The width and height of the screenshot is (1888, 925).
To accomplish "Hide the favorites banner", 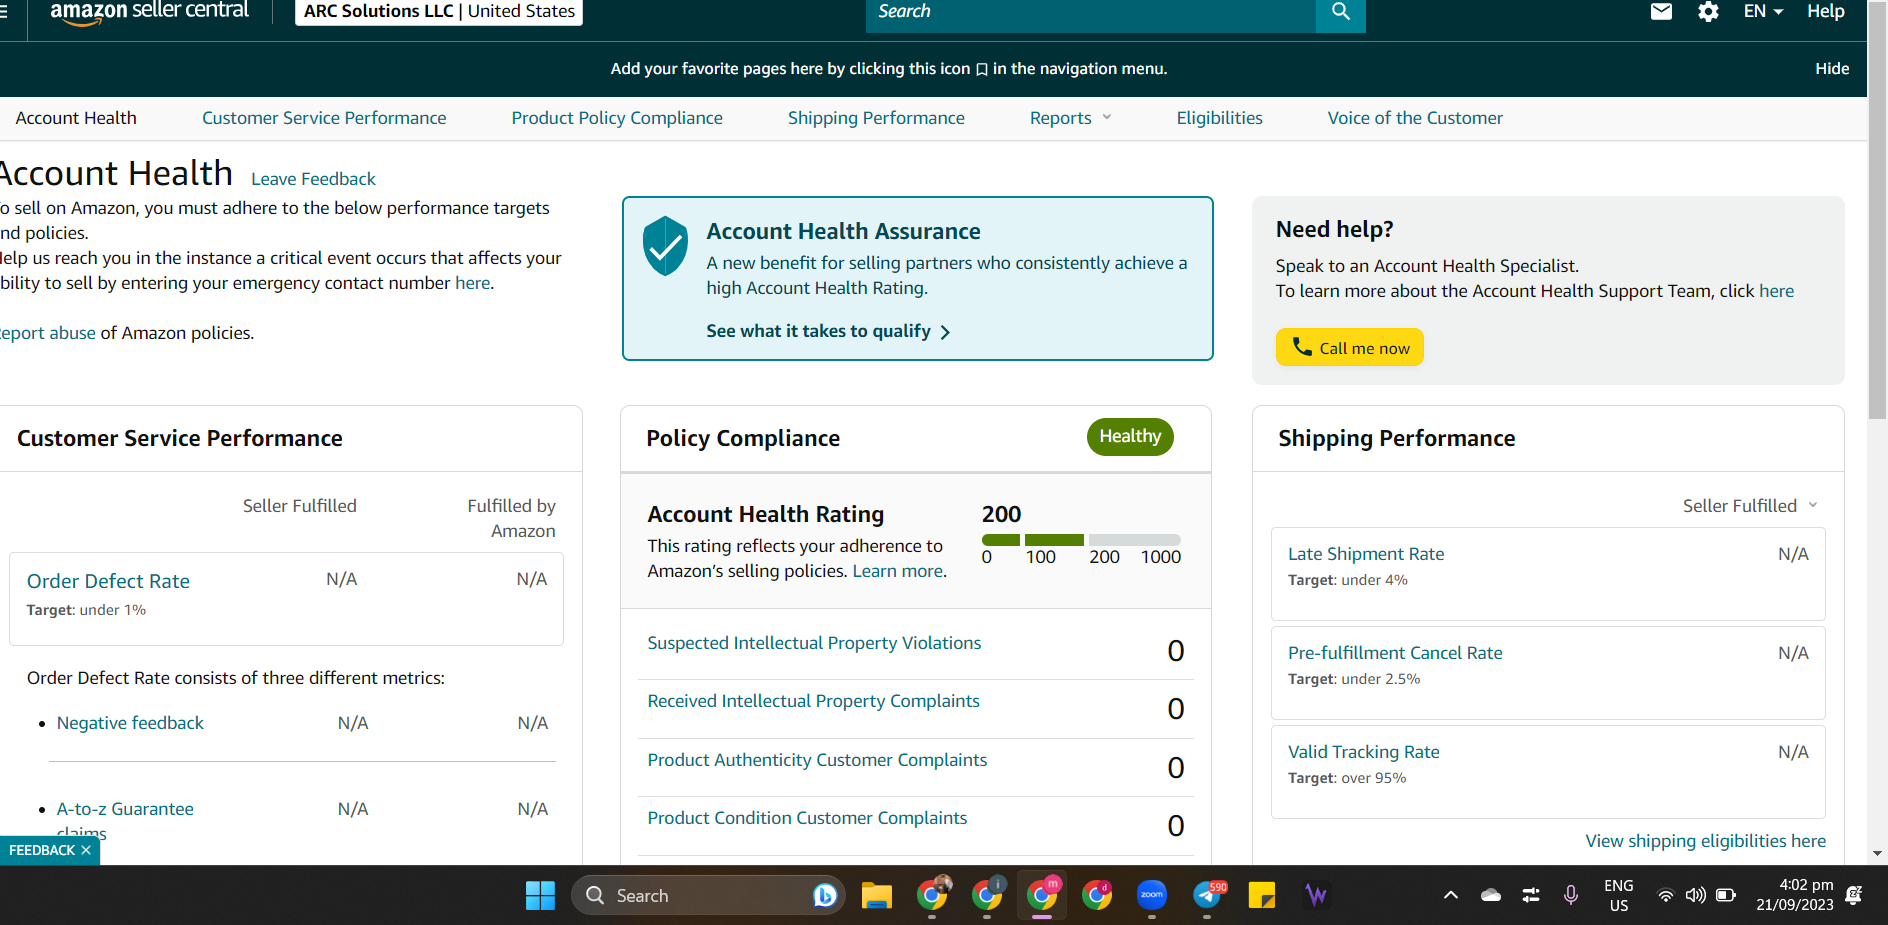I will (1832, 69).
